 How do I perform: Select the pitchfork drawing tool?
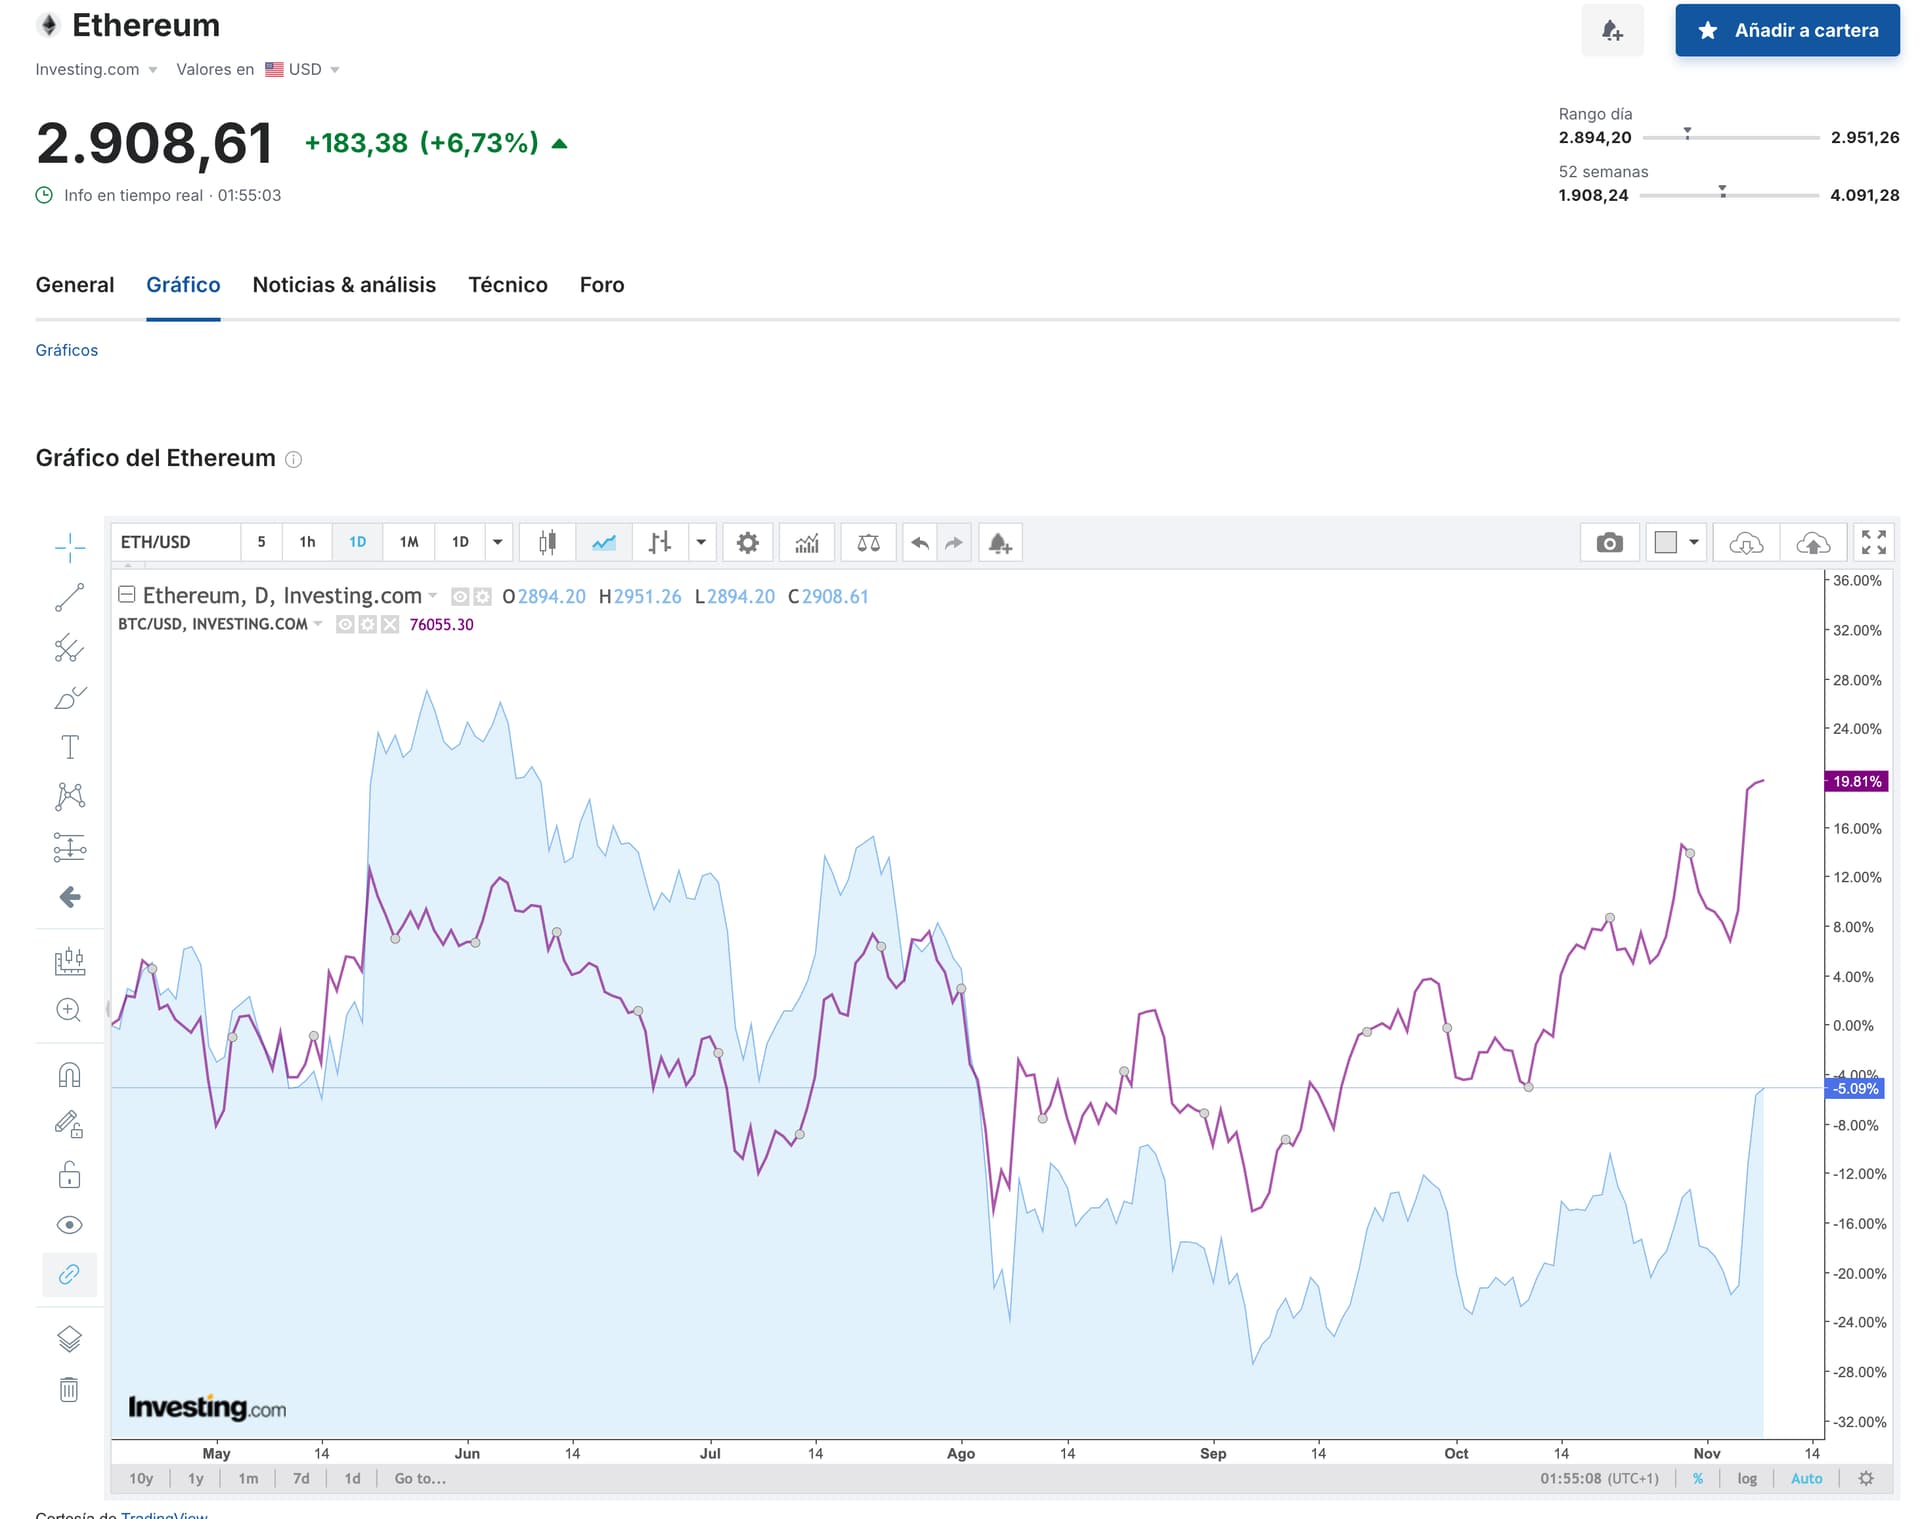[70, 648]
